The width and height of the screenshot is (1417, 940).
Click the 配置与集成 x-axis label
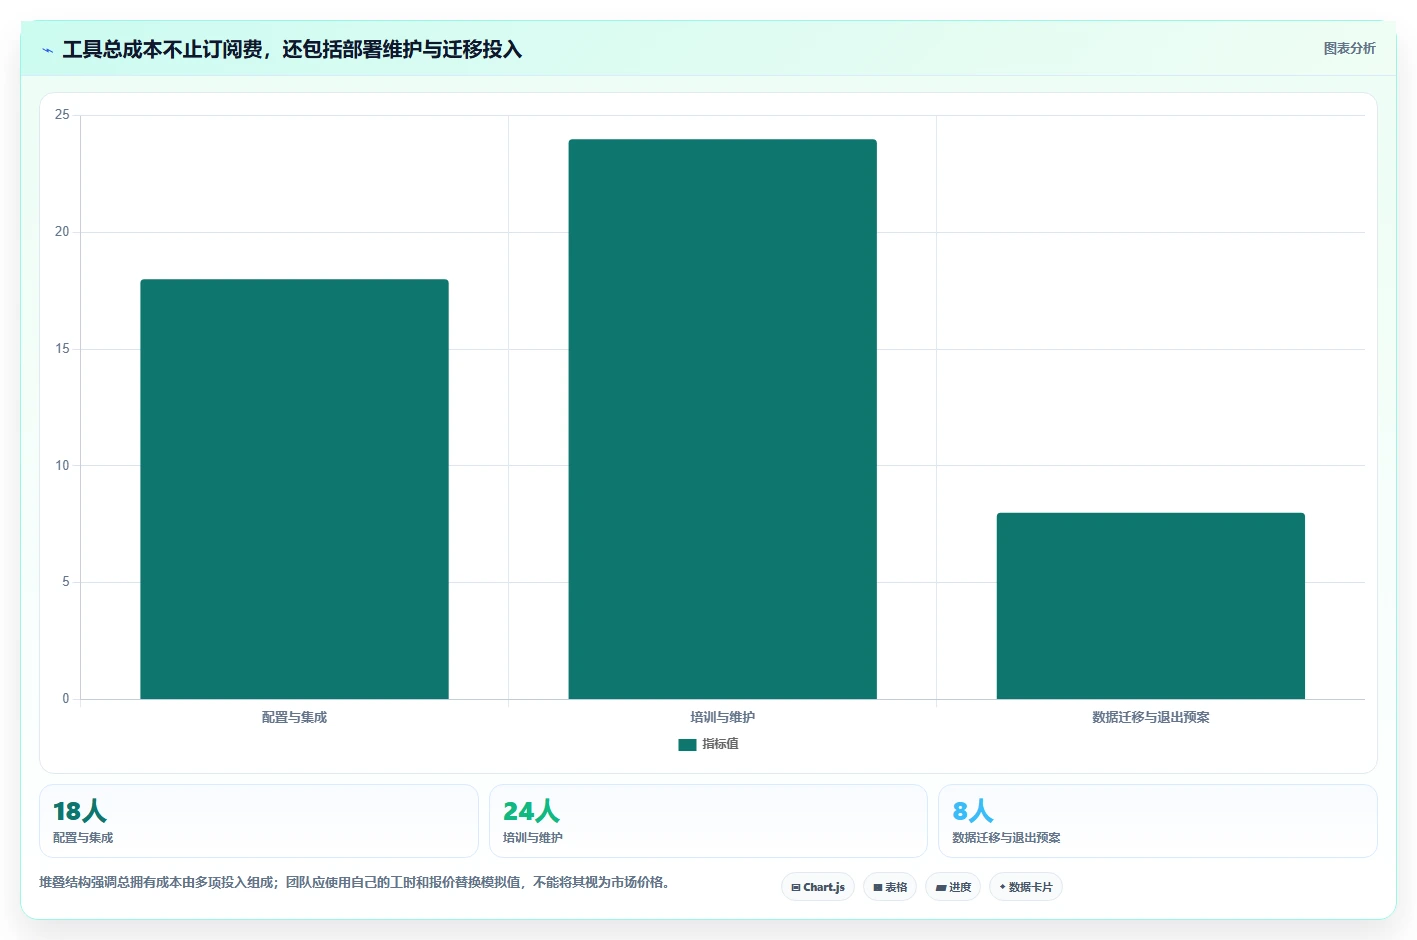[x=294, y=717]
